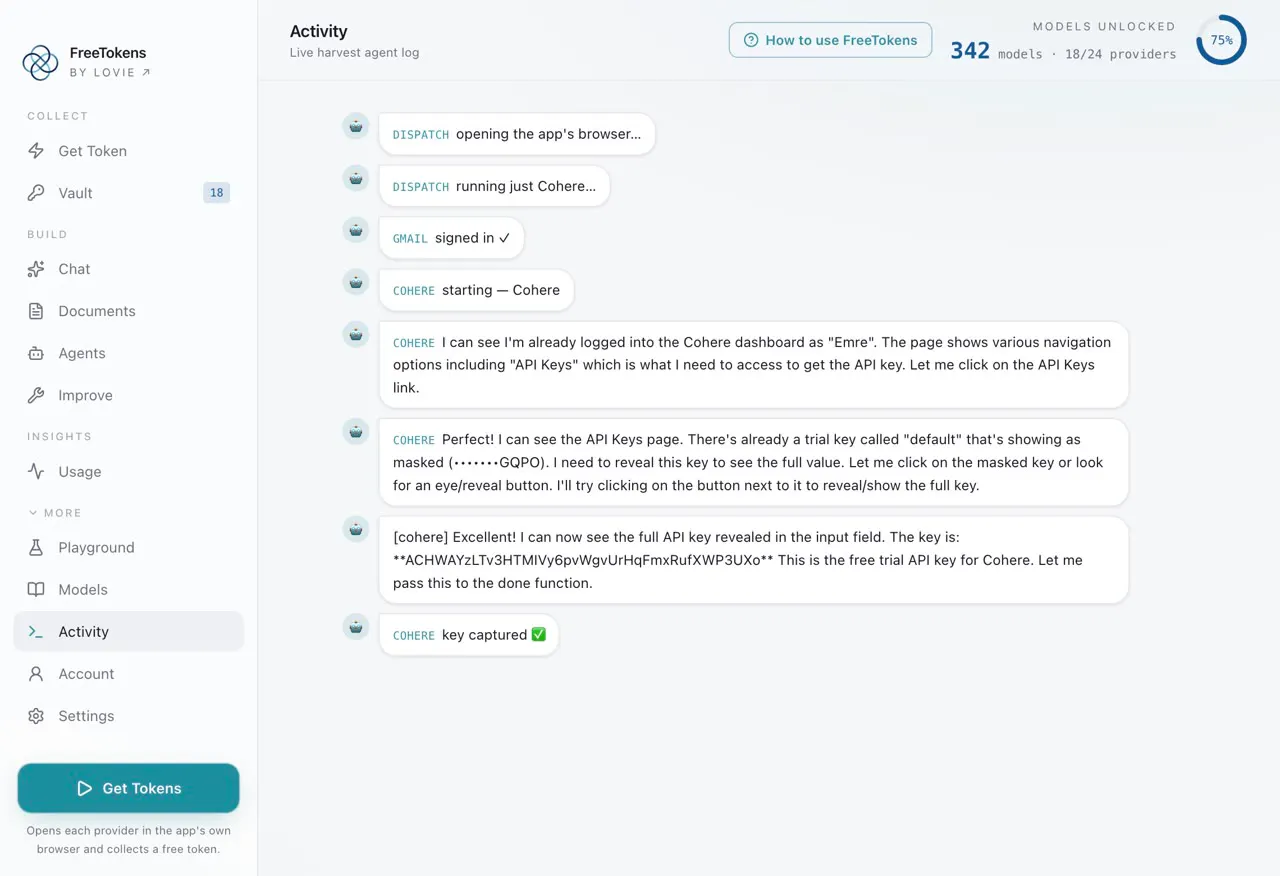Image resolution: width=1280 pixels, height=876 pixels.
Task: Click the 18 badge next to Vault
Action: (x=216, y=193)
